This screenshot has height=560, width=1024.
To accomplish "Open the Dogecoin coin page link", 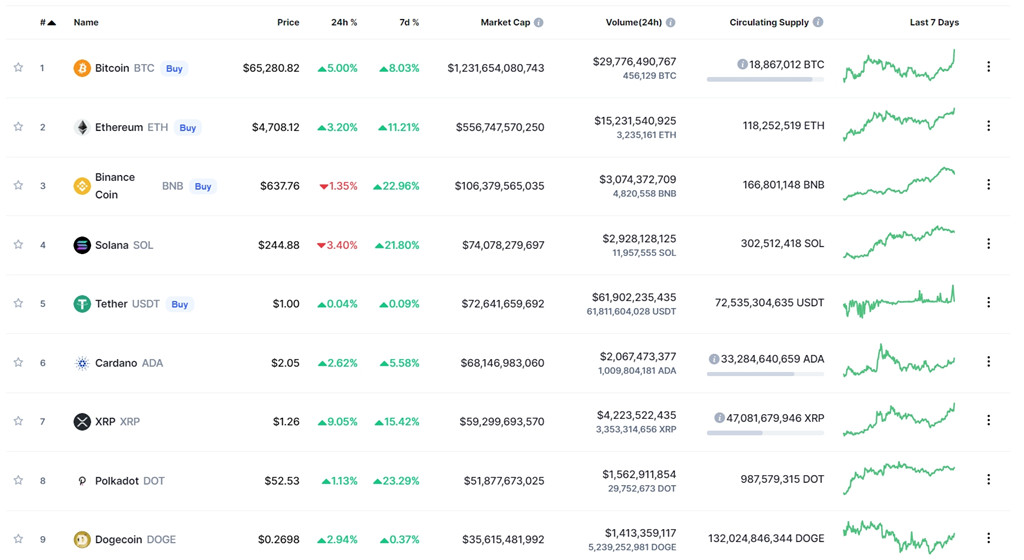I will [x=135, y=540].
